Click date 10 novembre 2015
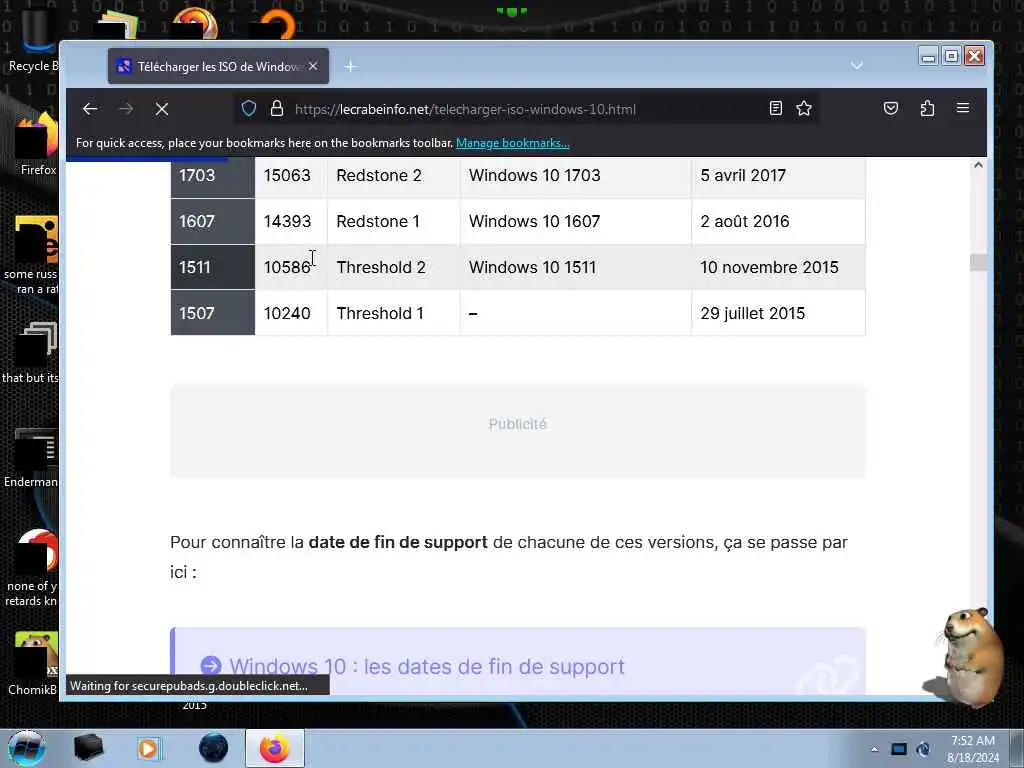This screenshot has height=768, width=1024. tap(769, 267)
